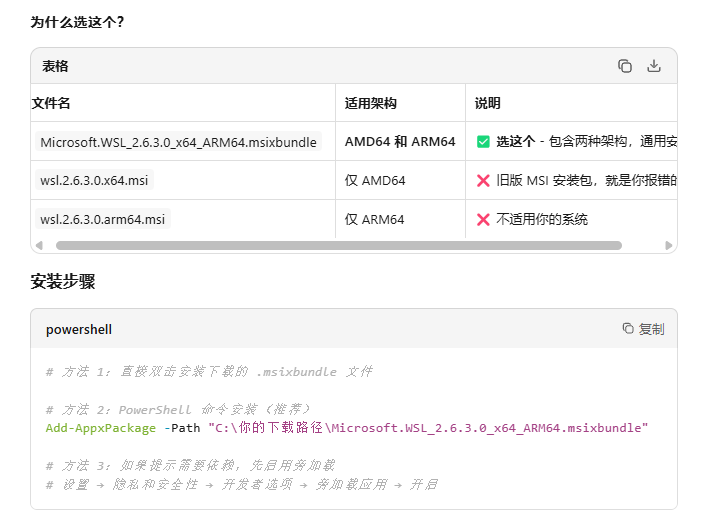
Task: Click the -Path parameter in the code
Action: pyautogui.click(x=182, y=428)
